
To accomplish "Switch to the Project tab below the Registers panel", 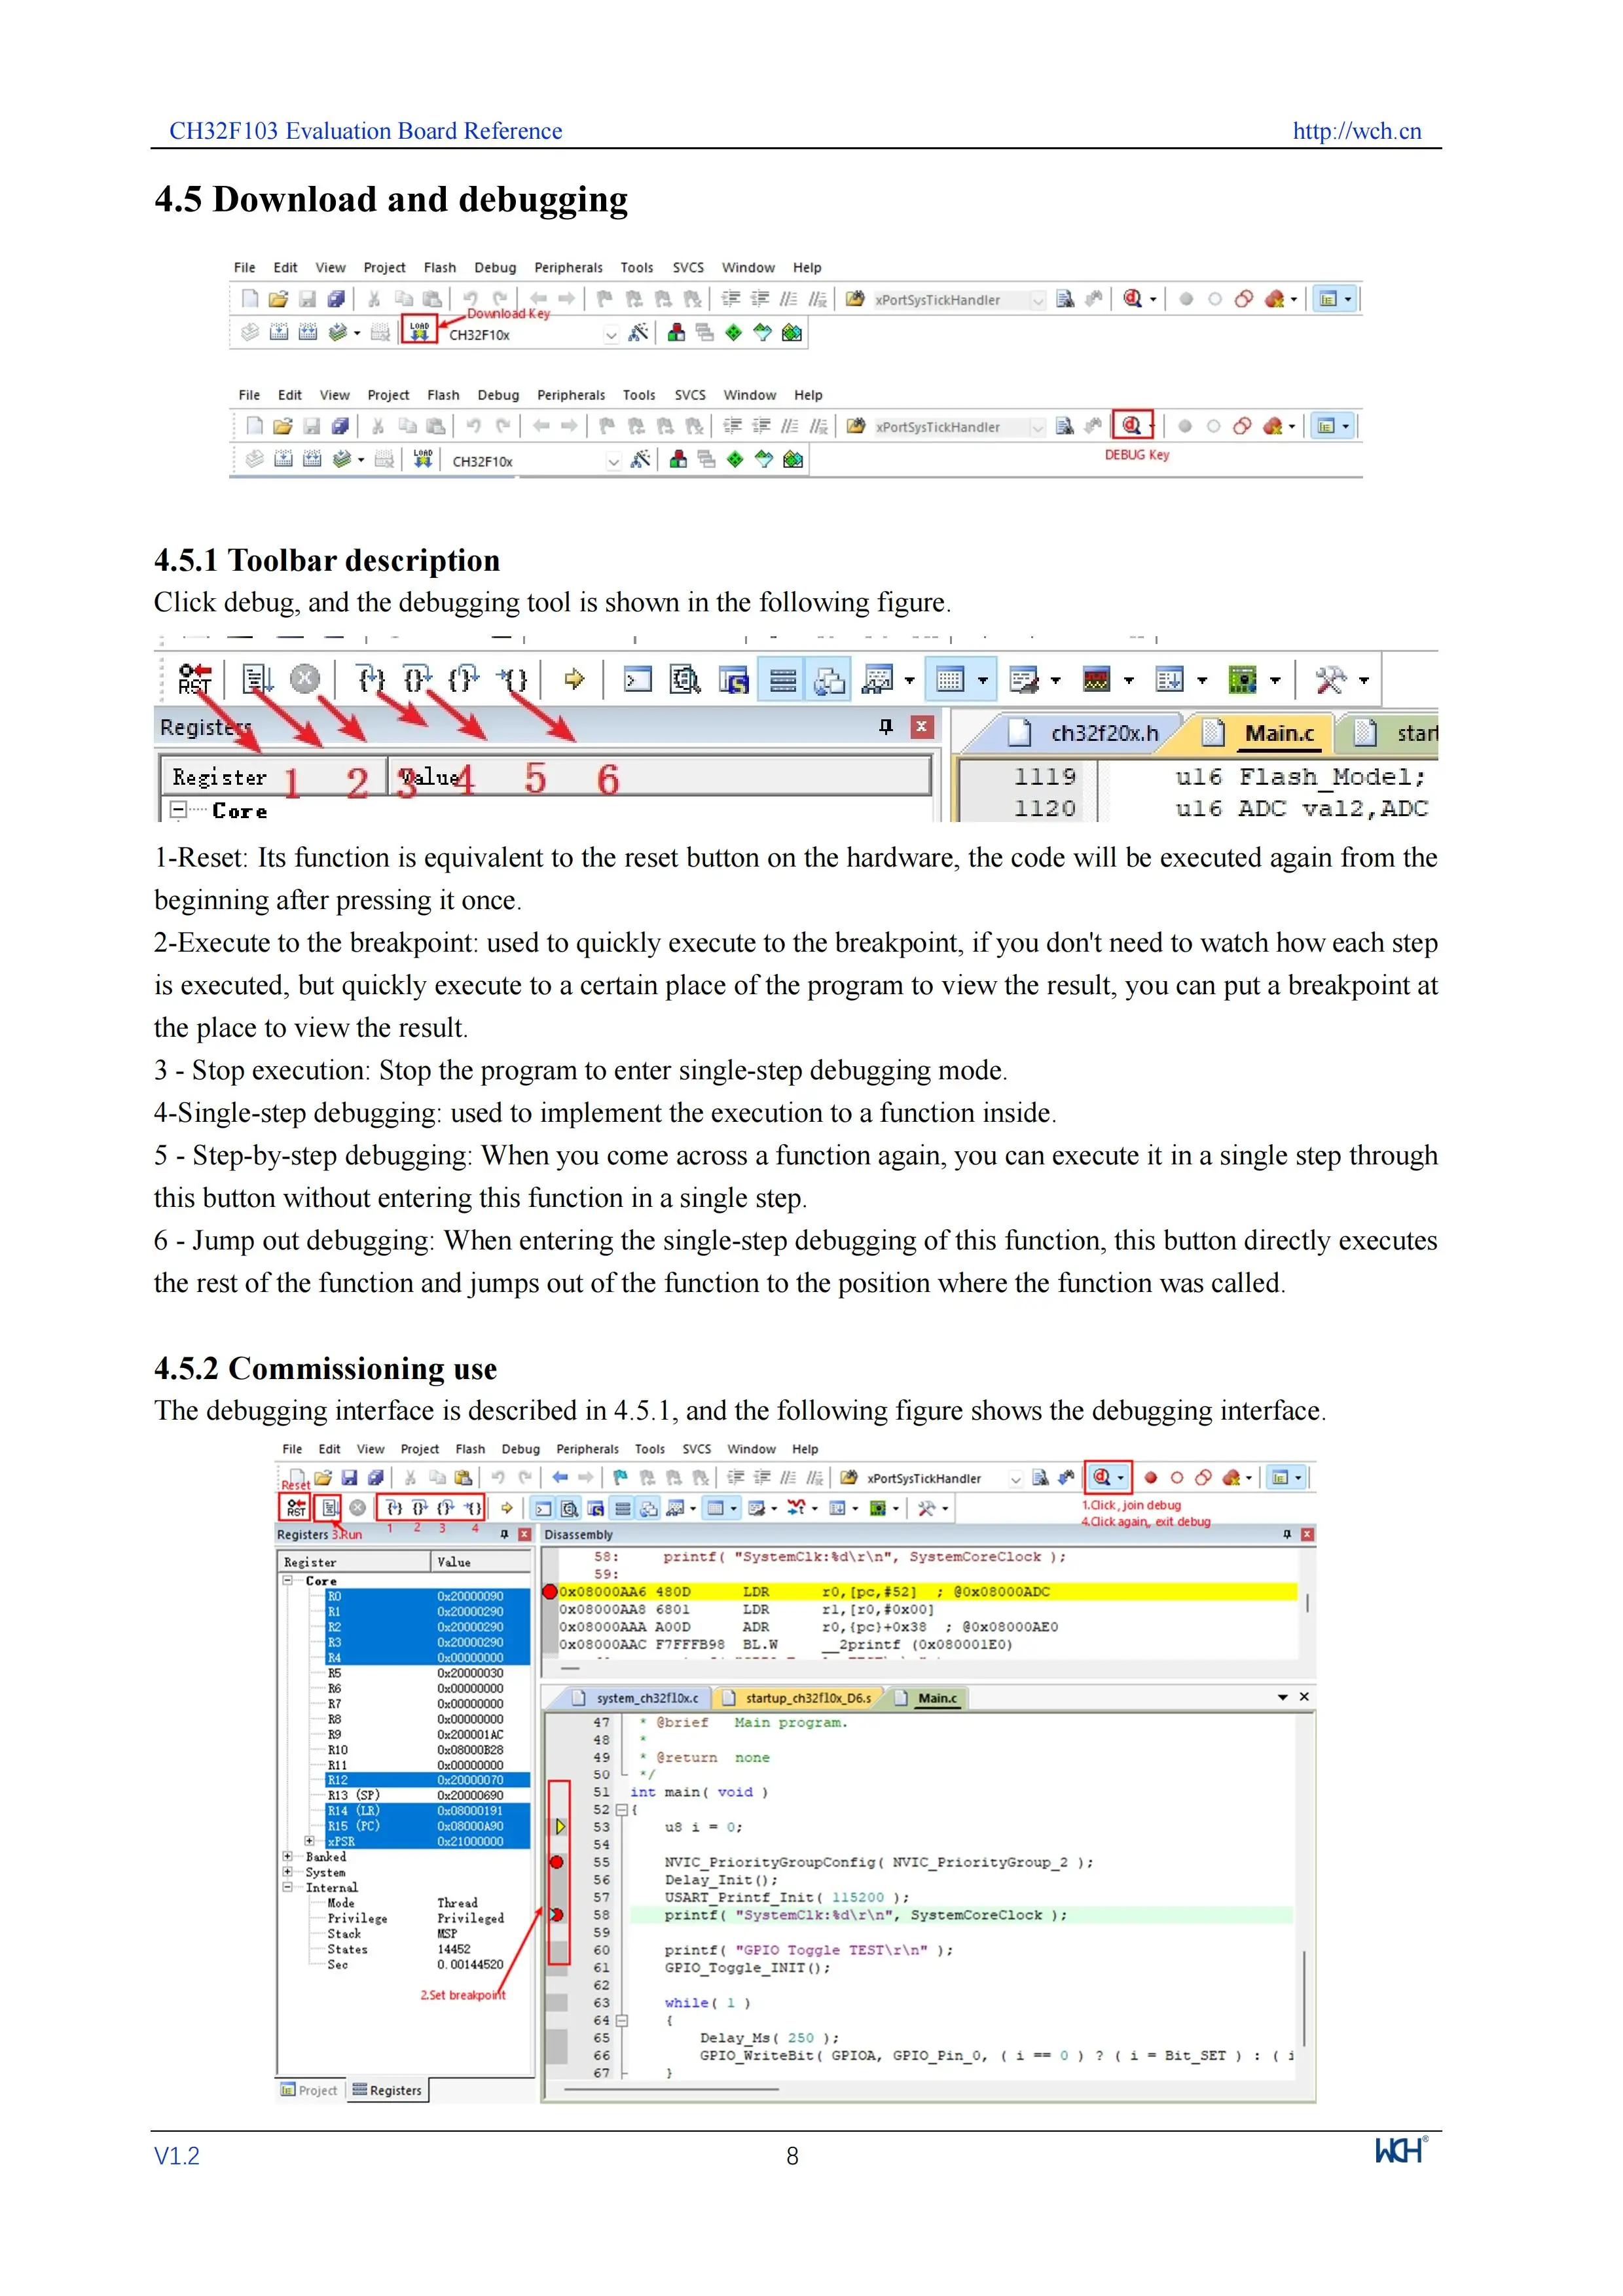I will pos(310,2090).
